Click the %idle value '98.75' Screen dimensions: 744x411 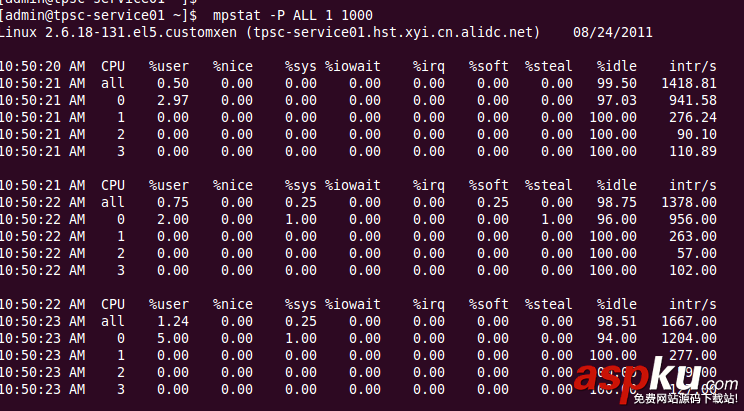point(617,203)
